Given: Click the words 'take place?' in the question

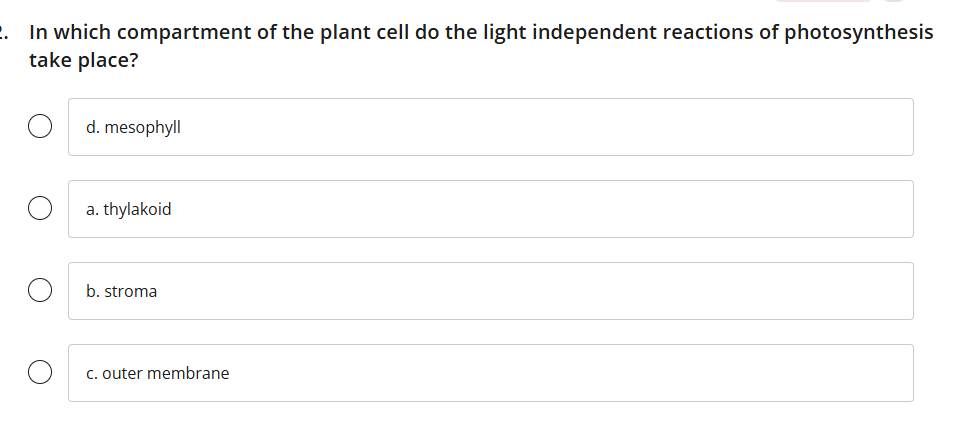Looking at the screenshot, I should tap(83, 58).
